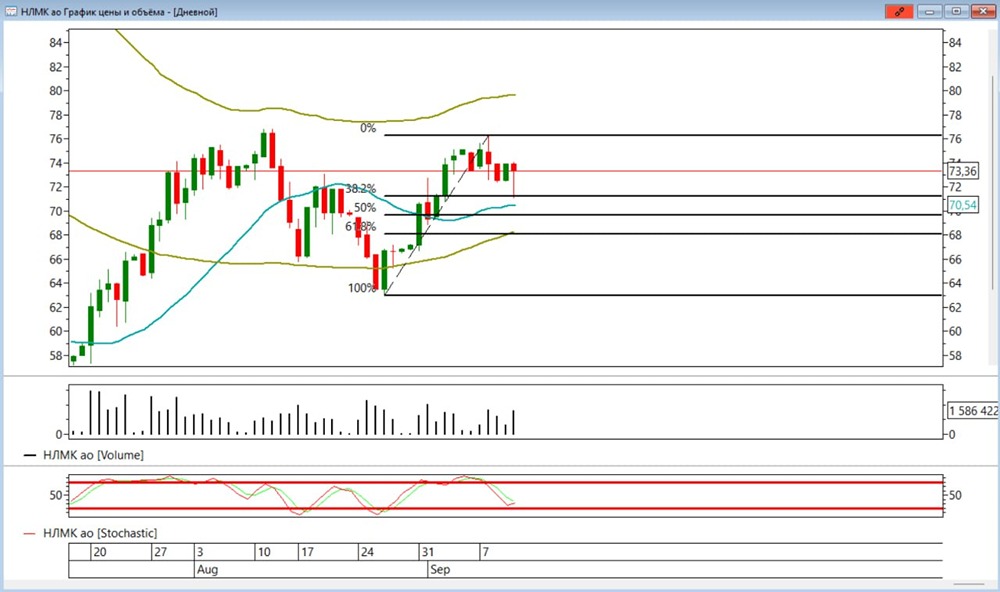Select the current price label 73,36
1000x592 pixels.
(x=962, y=171)
